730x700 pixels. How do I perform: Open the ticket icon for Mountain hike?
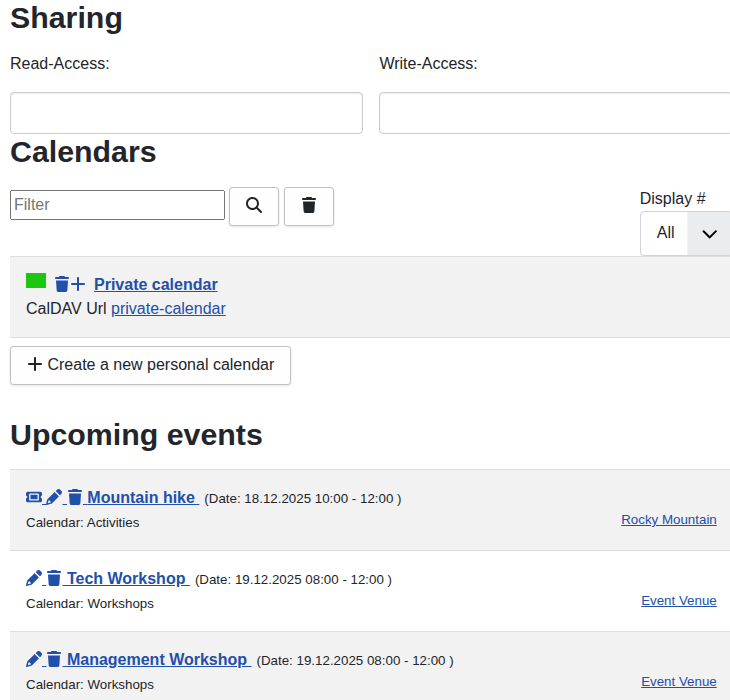pyautogui.click(x=34, y=497)
